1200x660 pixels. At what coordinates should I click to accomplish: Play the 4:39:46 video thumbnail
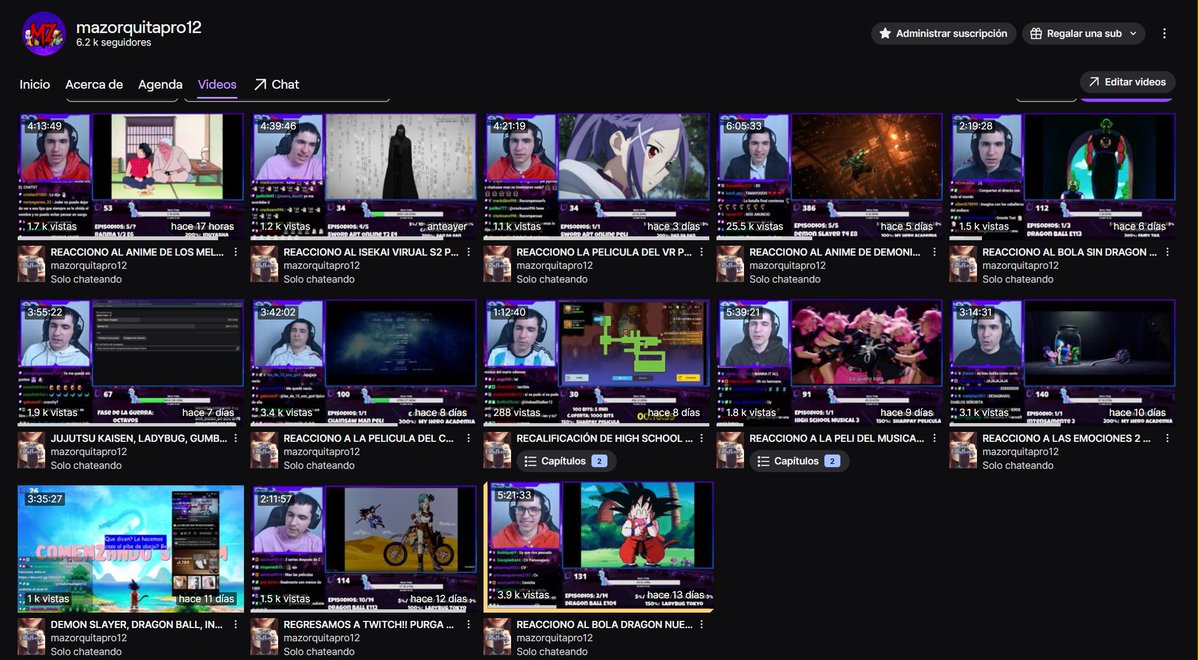click(364, 176)
